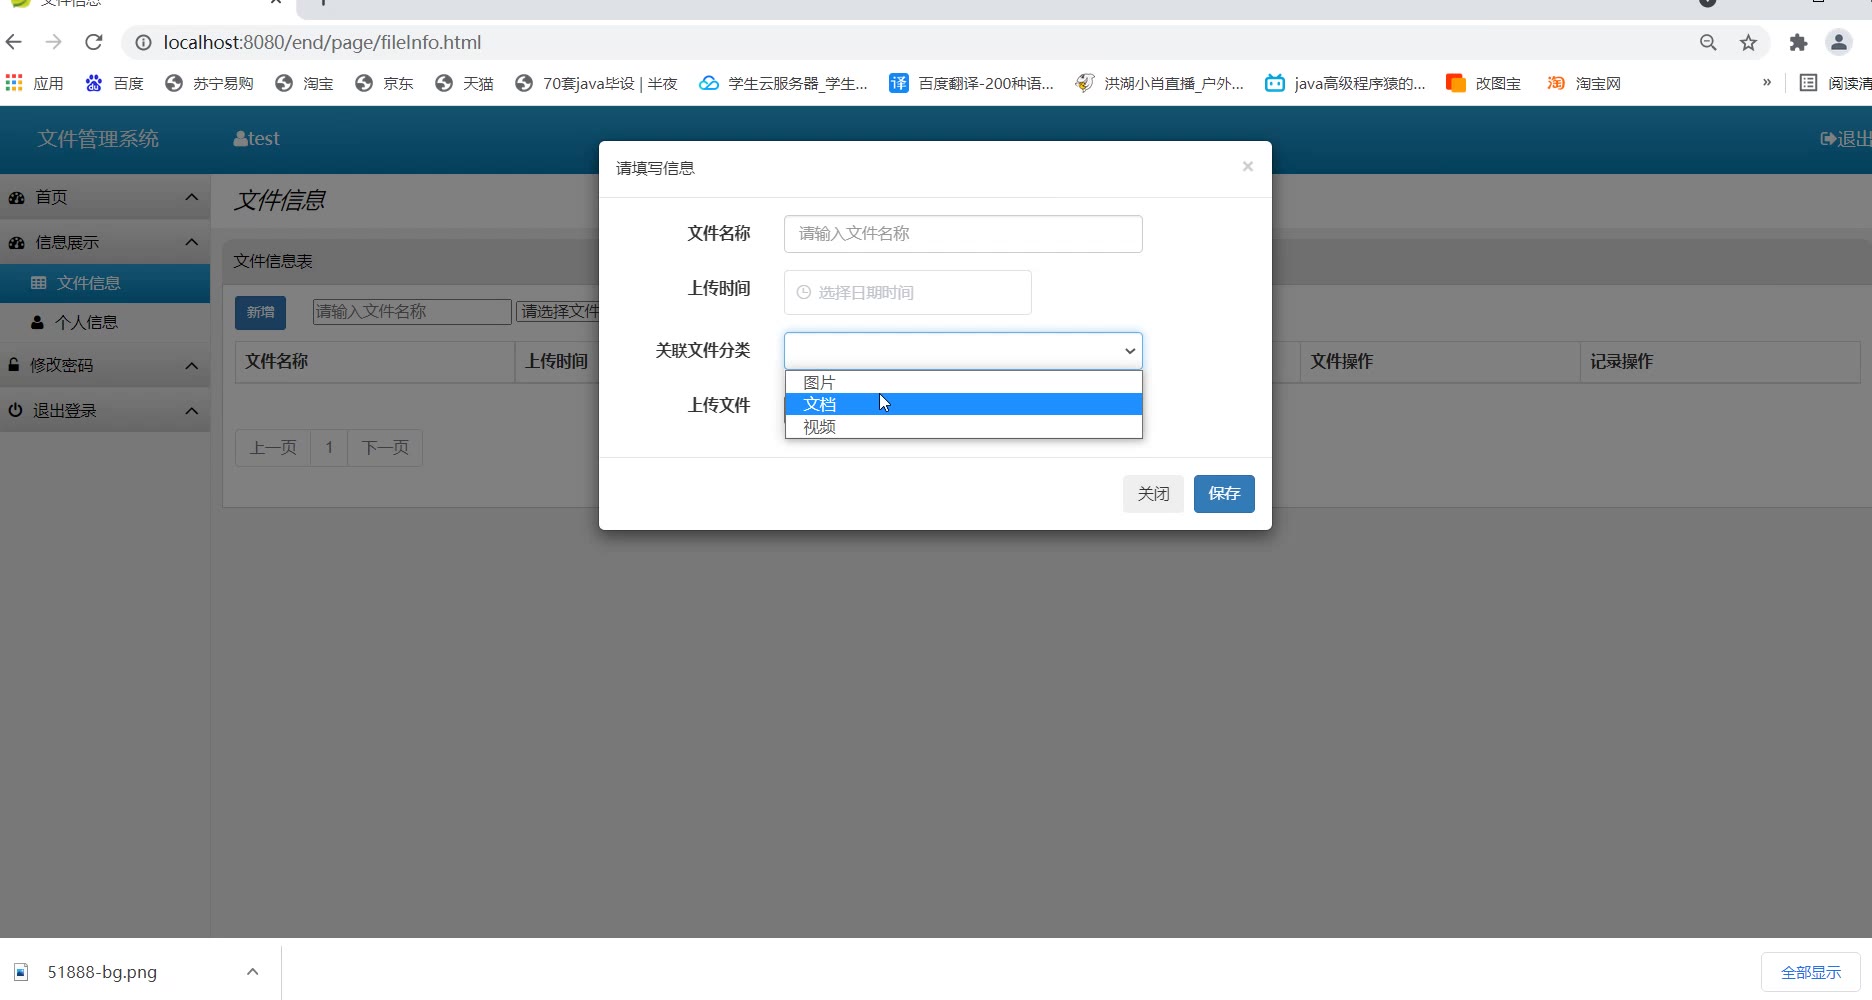Click the site info icon in address bar

click(x=143, y=43)
